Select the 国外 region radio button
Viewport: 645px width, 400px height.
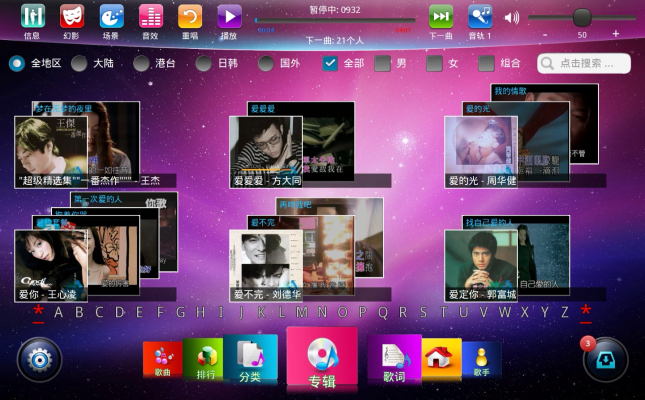click(x=266, y=63)
